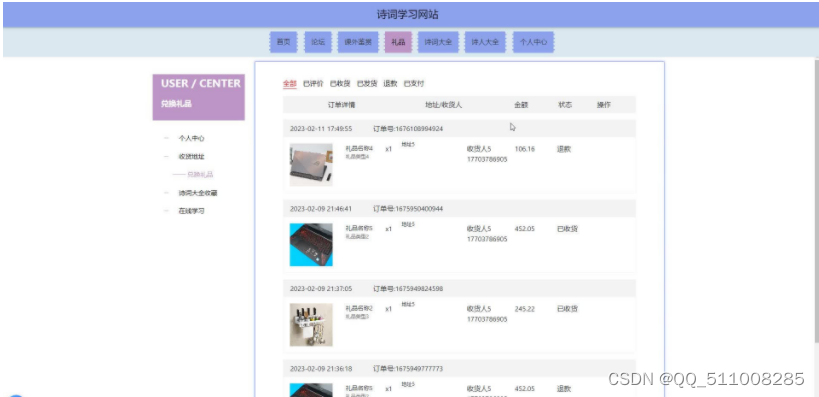Click the 订单详情 column header

pos(342,105)
